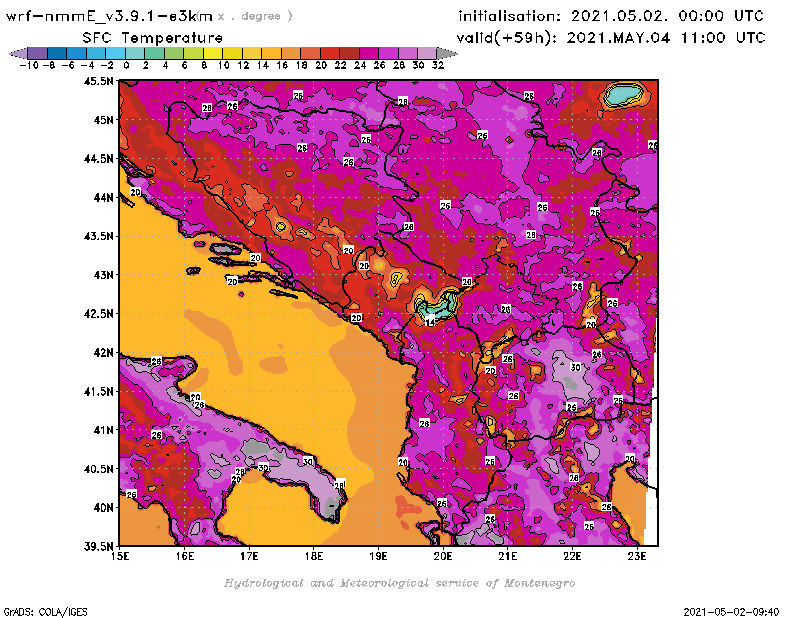Select the teal swatch between 0 and 2
The width and height of the screenshot is (800, 618).
click(135, 53)
